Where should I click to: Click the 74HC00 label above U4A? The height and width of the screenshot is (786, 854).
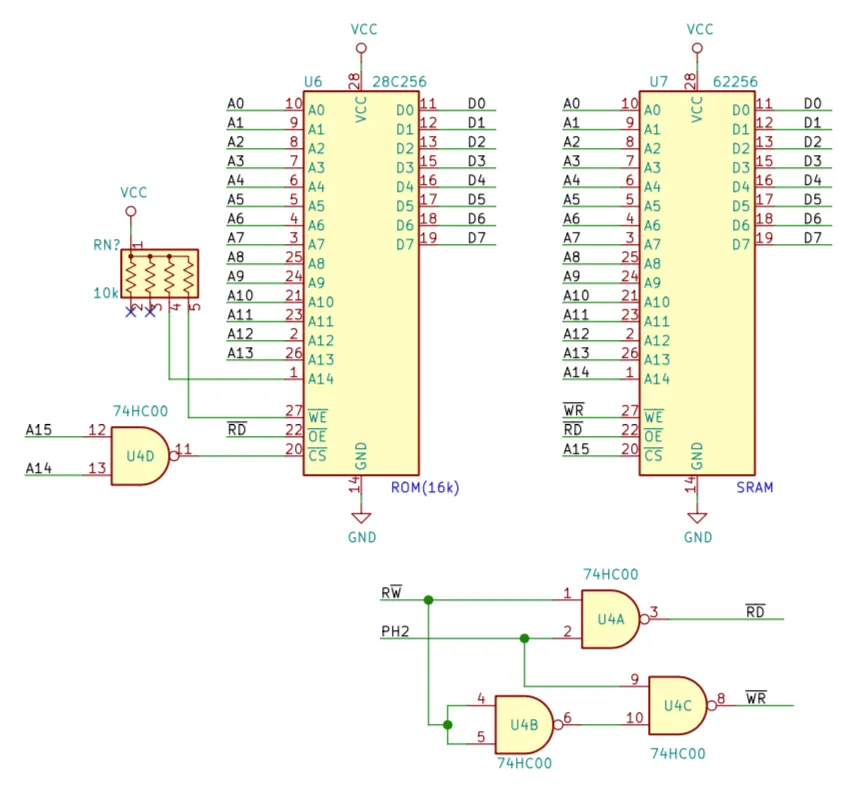click(x=611, y=574)
